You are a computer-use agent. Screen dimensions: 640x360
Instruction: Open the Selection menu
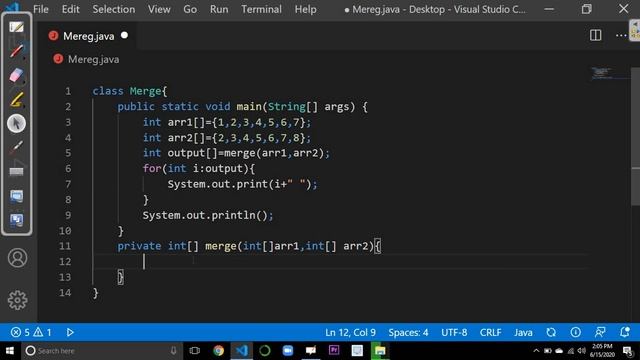tap(113, 9)
